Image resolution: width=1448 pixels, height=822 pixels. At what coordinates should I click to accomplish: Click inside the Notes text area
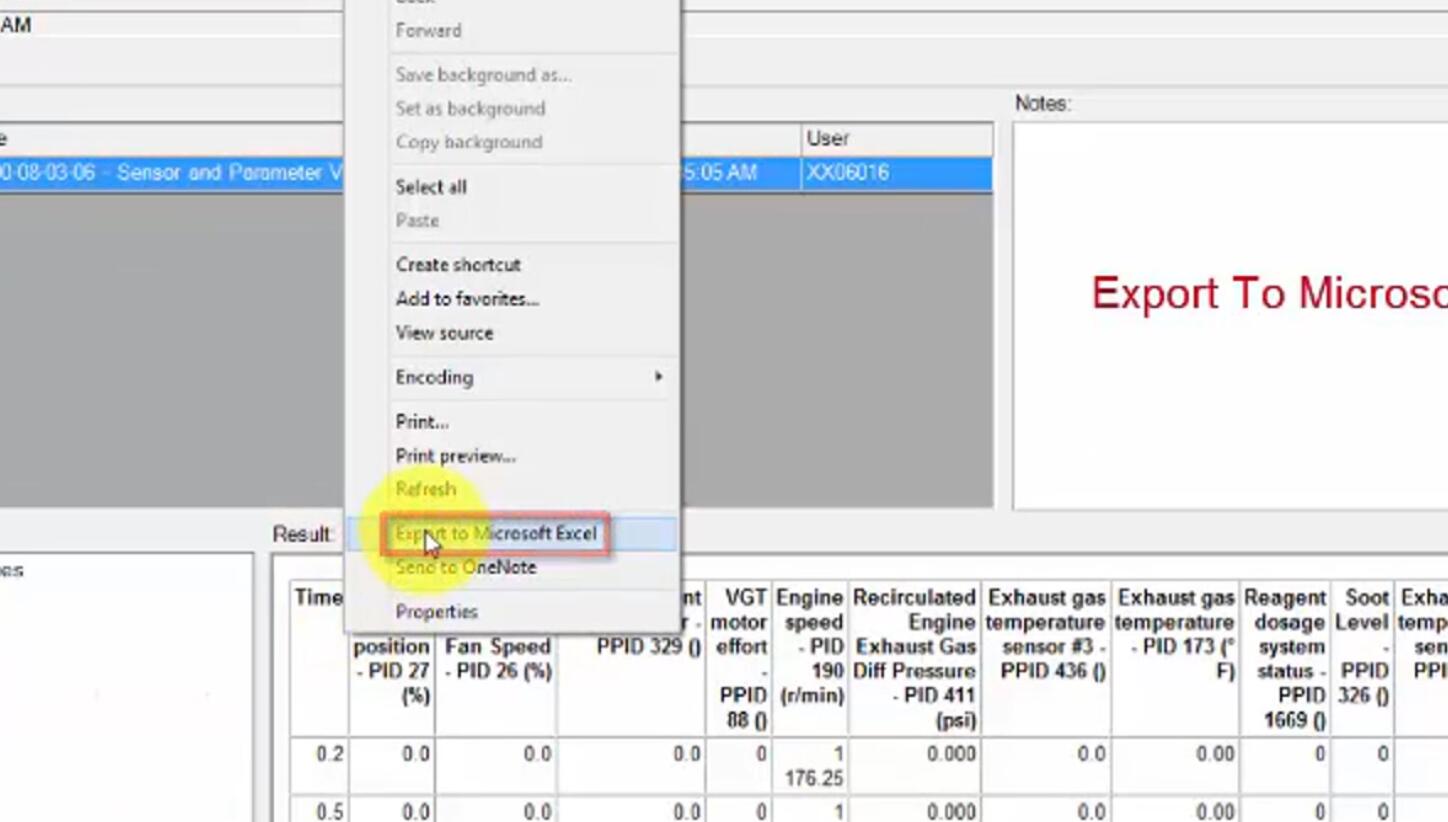point(1230,316)
